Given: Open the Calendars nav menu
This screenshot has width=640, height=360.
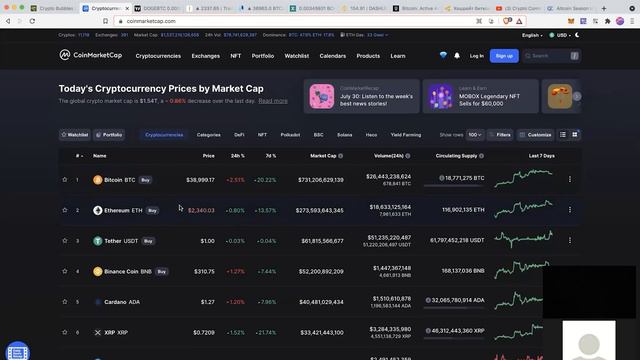Looking at the screenshot, I should (x=333, y=56).
